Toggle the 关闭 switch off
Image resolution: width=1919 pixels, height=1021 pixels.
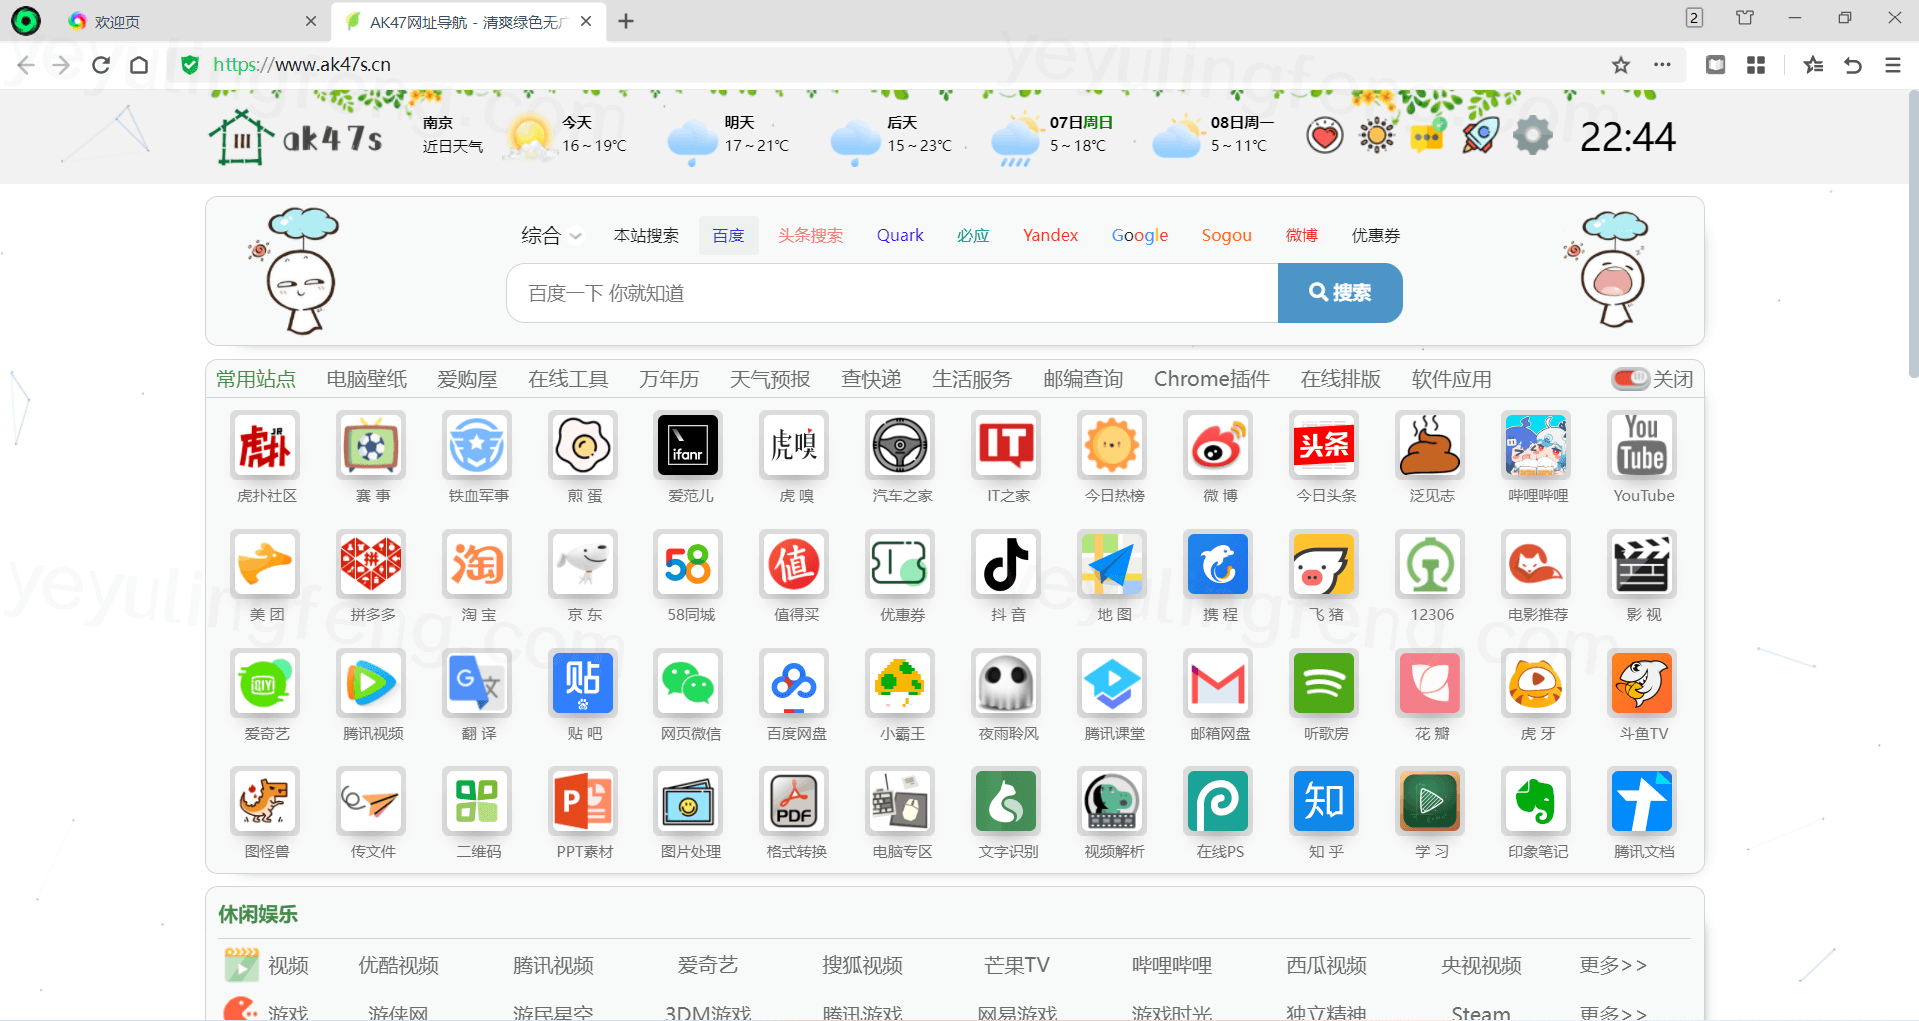coord(1630,379)
